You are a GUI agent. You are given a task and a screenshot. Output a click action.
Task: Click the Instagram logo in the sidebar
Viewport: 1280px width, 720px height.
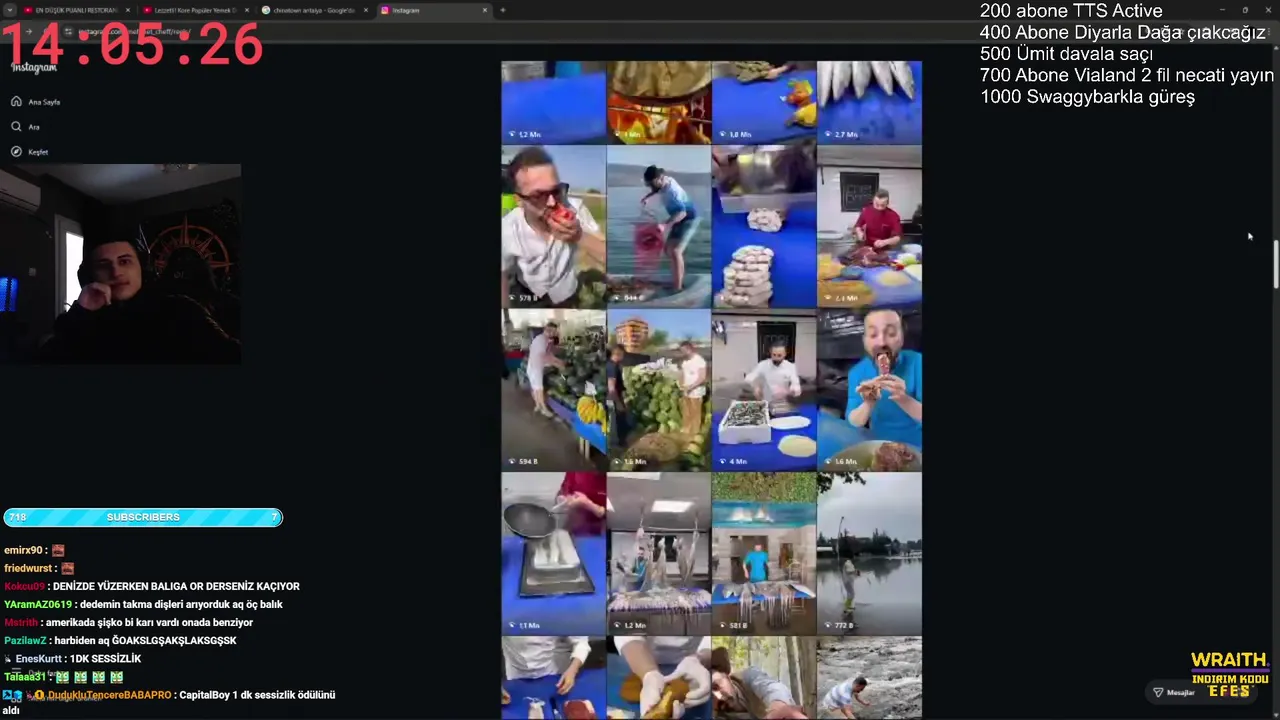[x=34, y=68]
